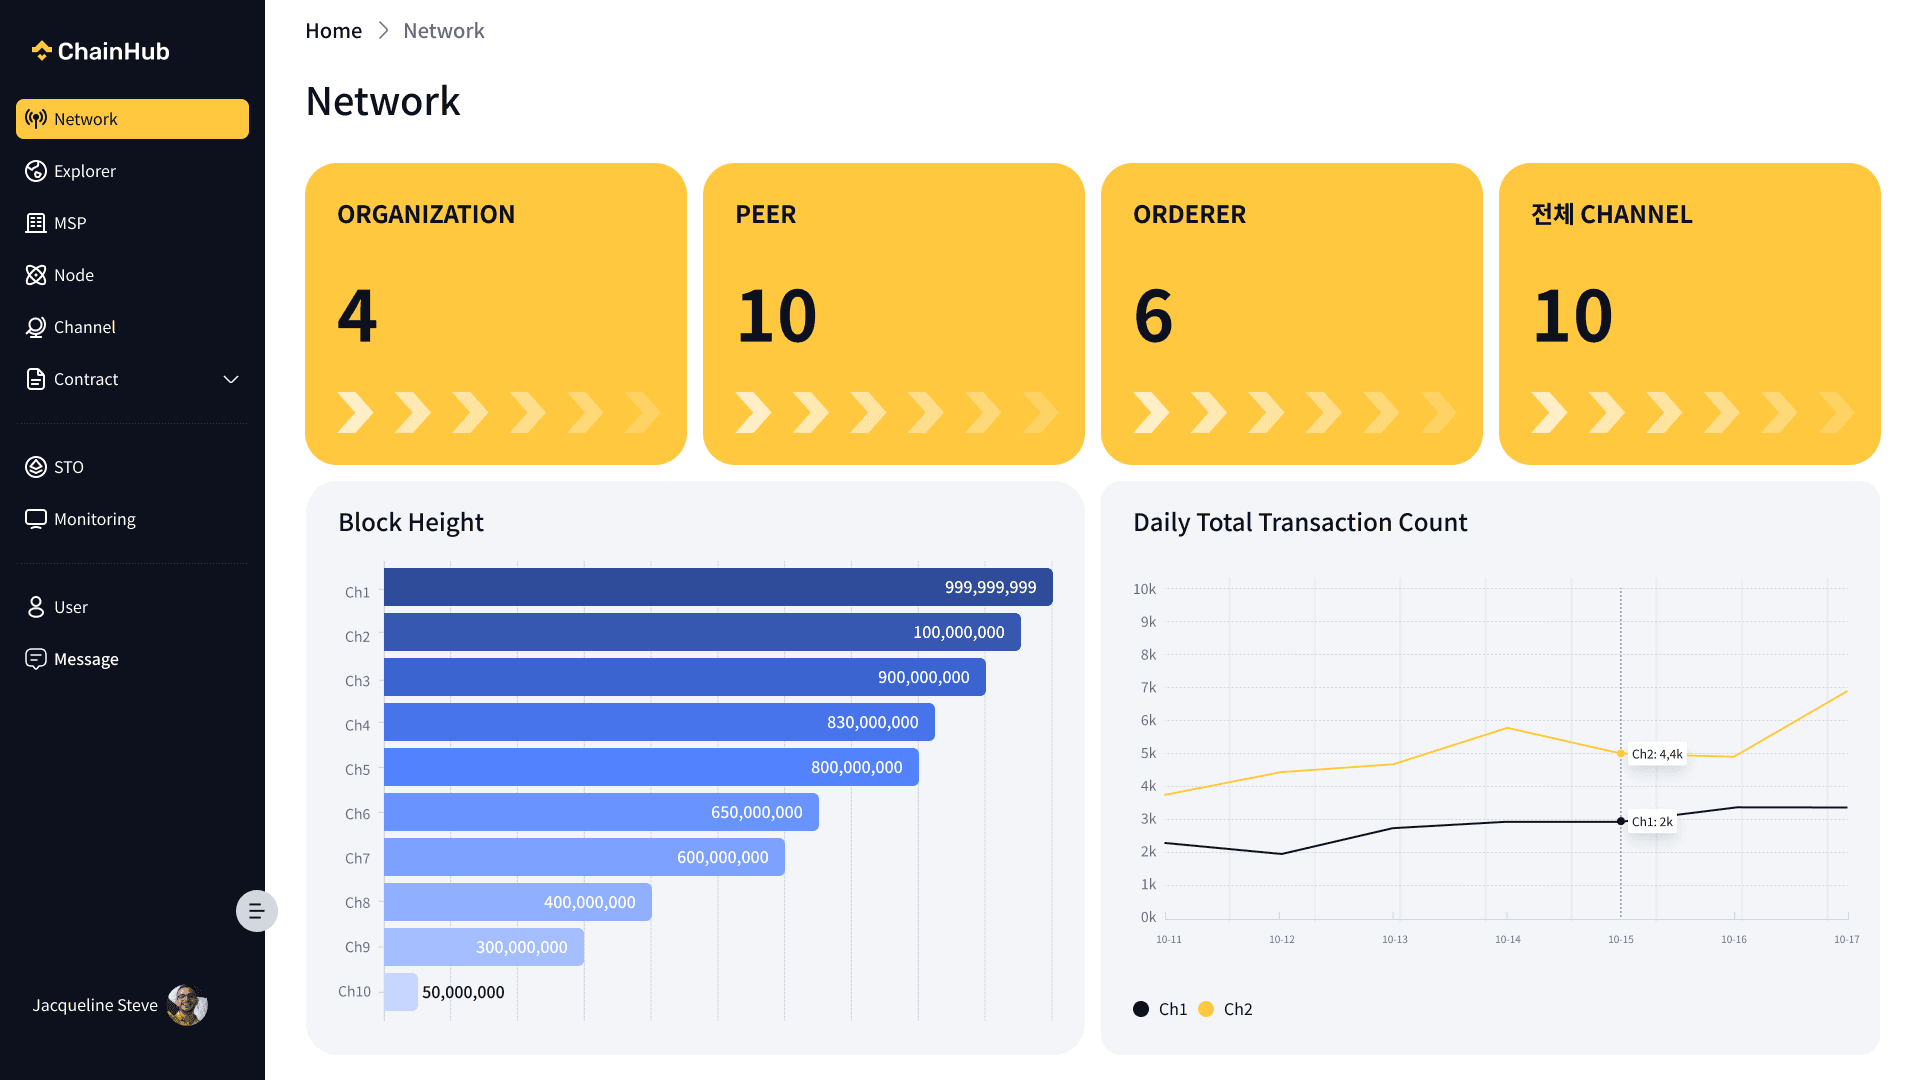1920x1080 pixels.
Task: Click the Message chat bubble icon
Action: click(36, 659)
